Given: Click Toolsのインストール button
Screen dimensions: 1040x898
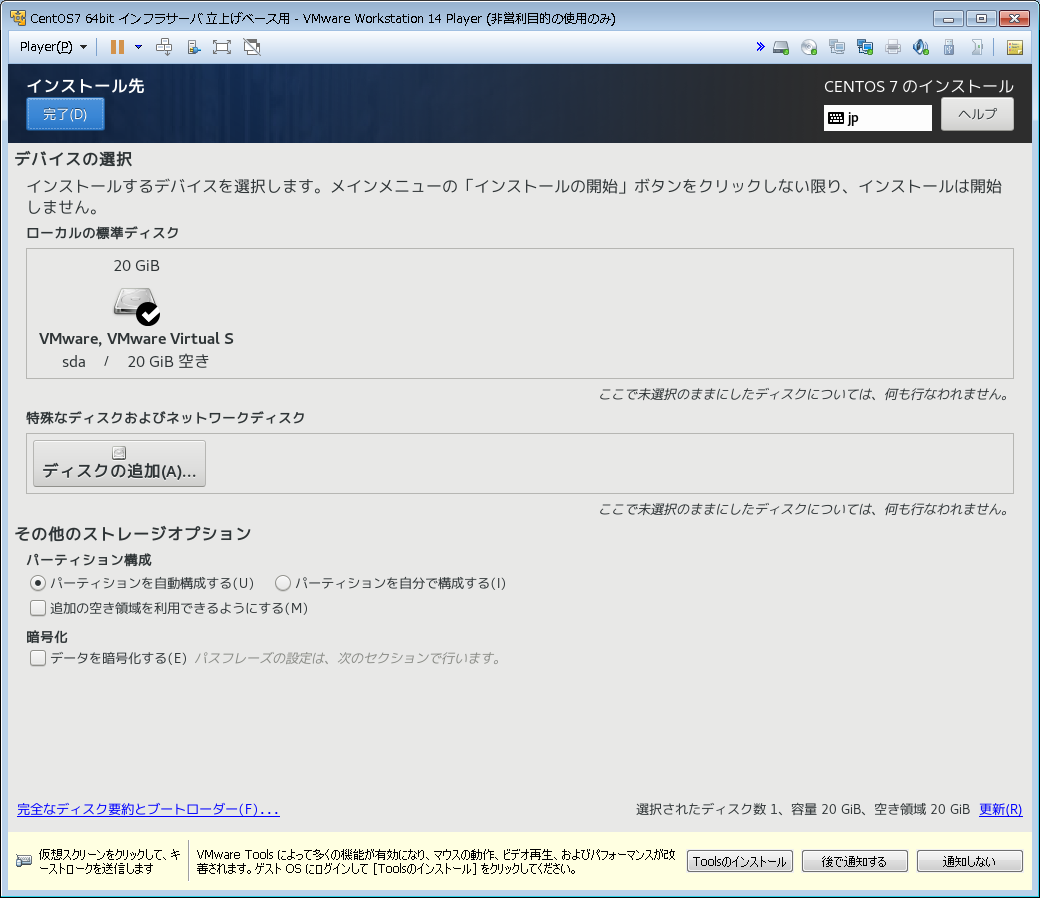Looking at the screenshot, I should (x=740, y=862).
